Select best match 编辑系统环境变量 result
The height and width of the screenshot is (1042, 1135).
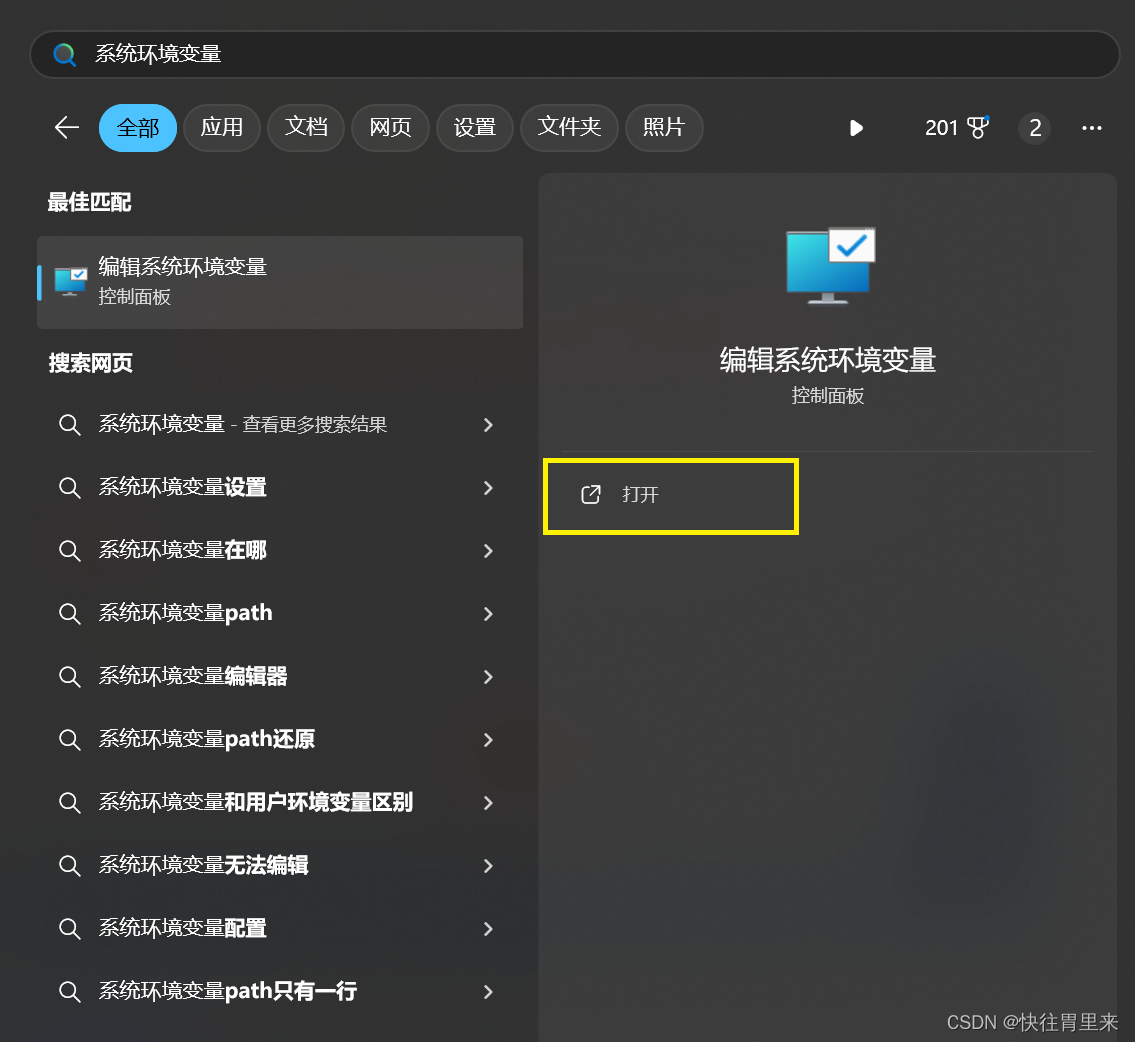point(280,282)
